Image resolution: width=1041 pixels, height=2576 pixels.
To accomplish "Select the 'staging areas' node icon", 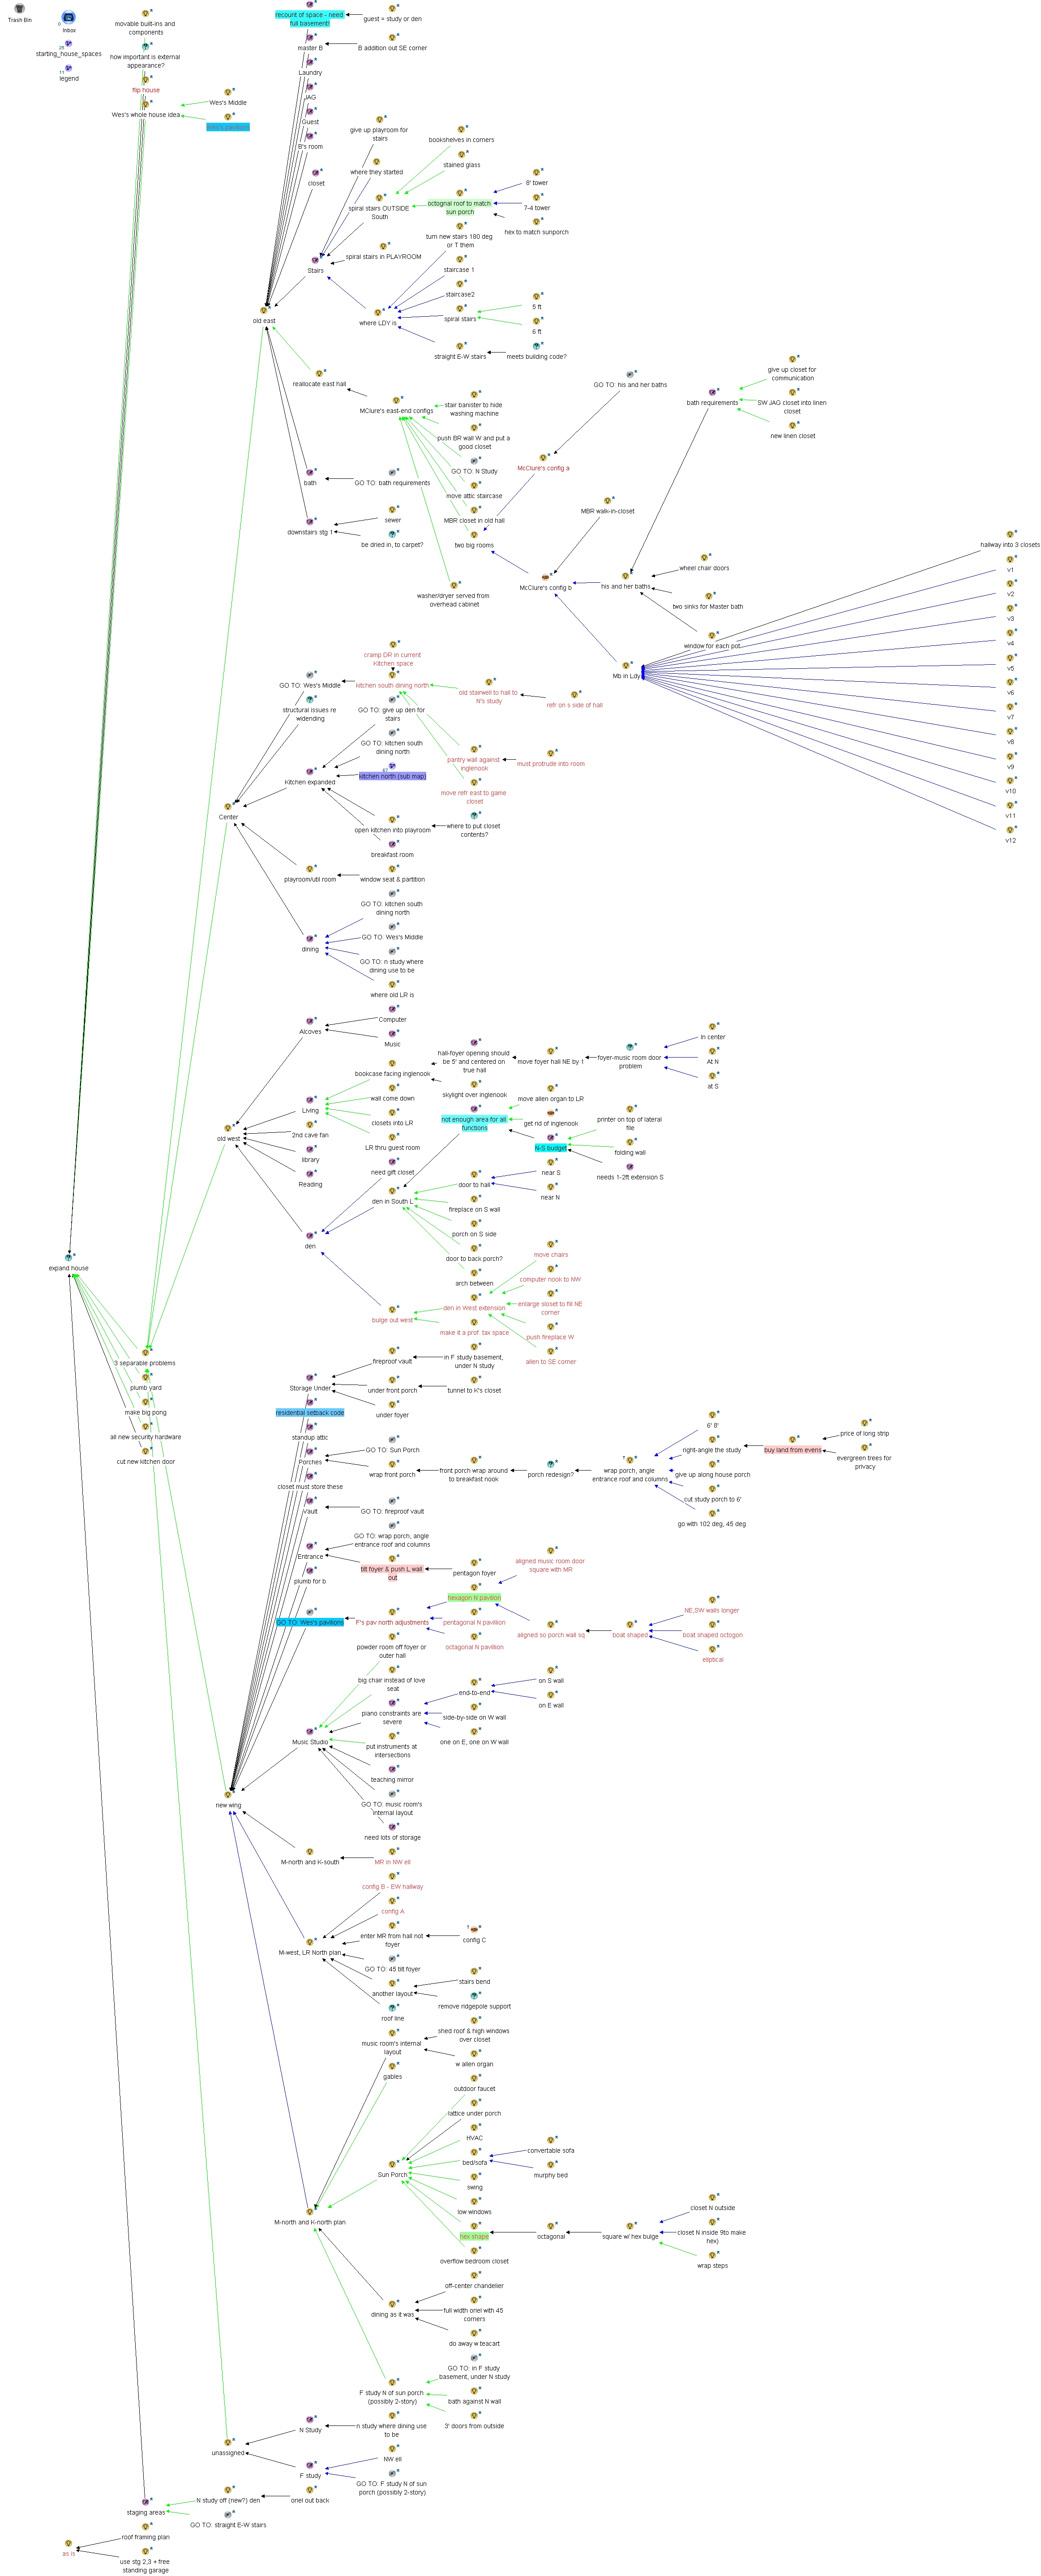I will coord(145,2502).
